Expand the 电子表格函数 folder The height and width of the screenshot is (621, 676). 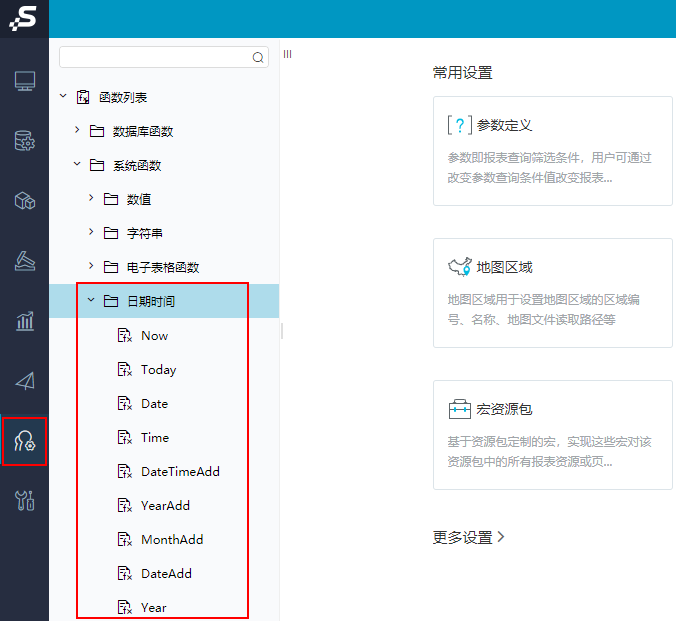[91, 266]
